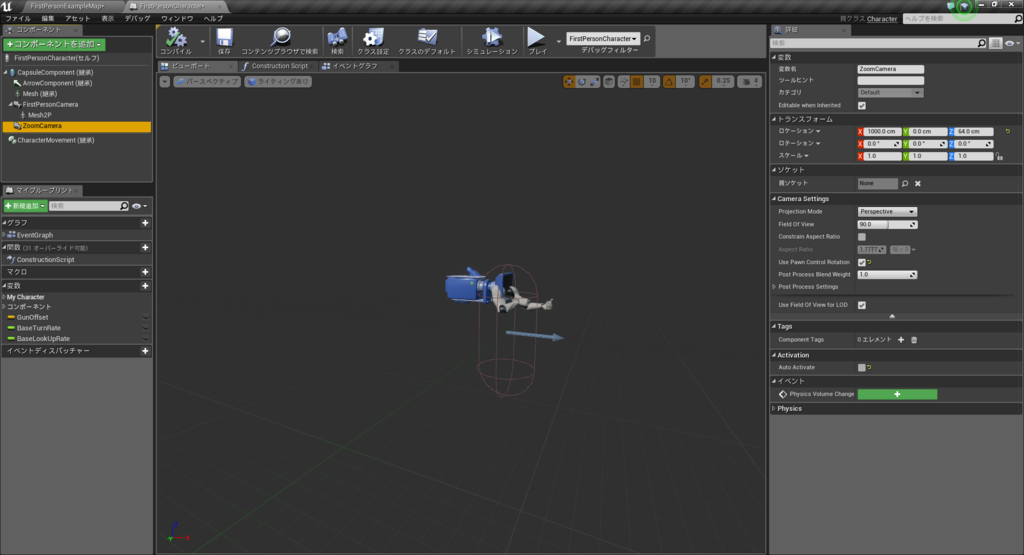This screenshot has height=555, width=1024.
Task: Click Details panel search field
Action: coord(878,43)
